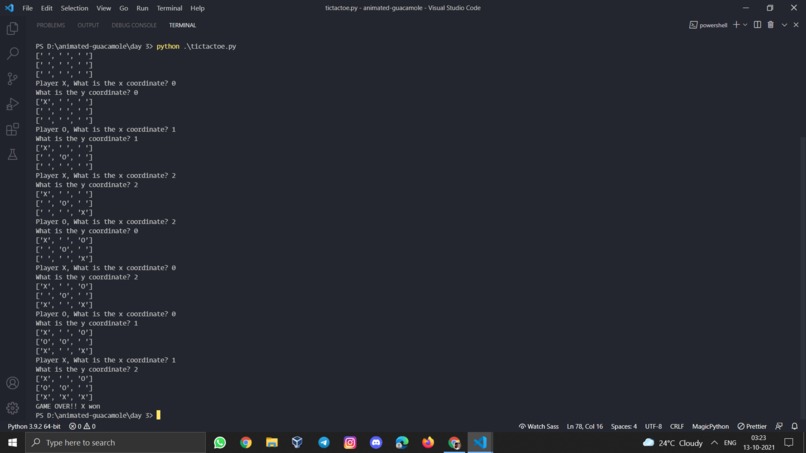The width and height of the screenshot is (806, 453).
Task: Change Spaces: 4 indentation setting
Action: [x=624, y=426]
